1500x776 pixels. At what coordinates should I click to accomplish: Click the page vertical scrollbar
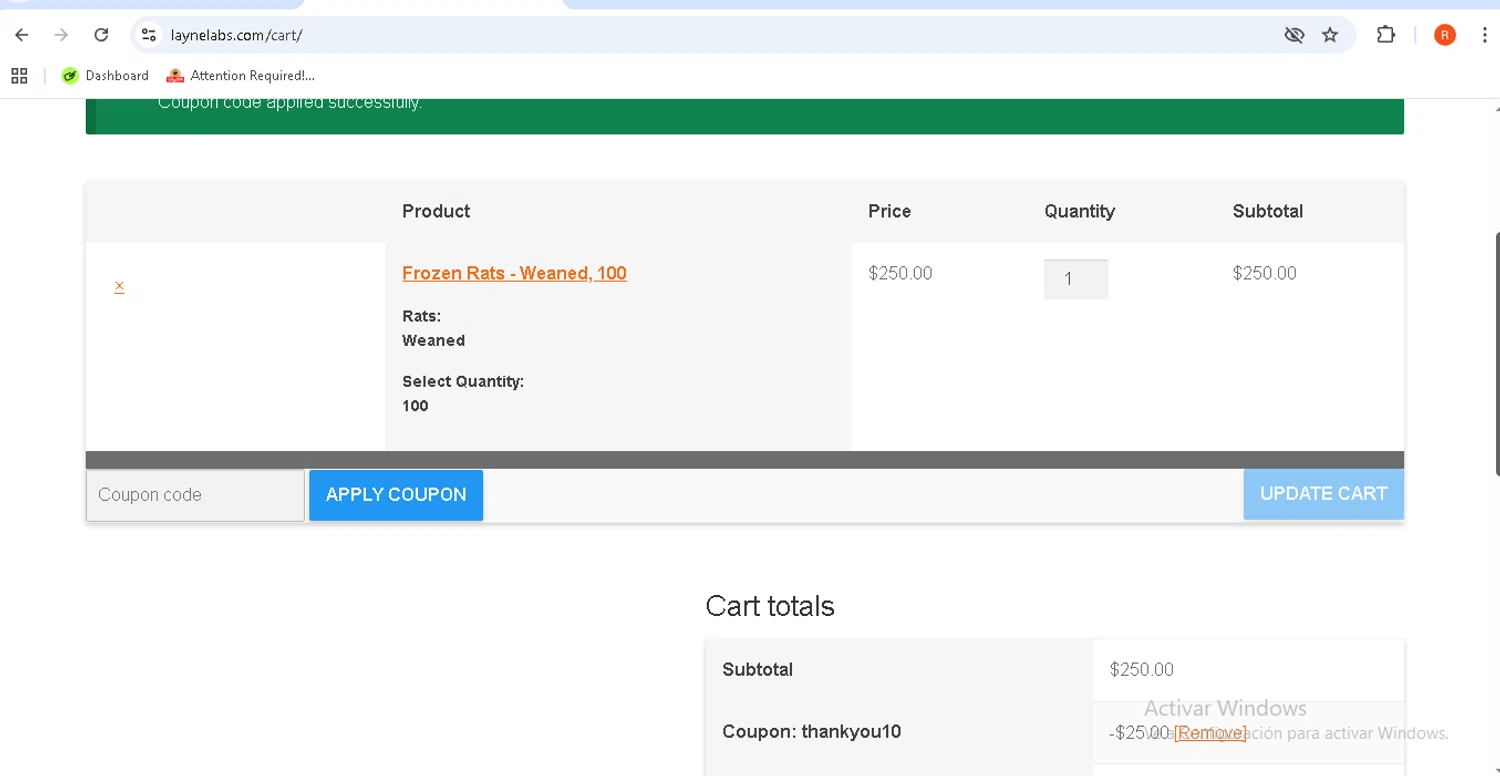pyautogui.click(x=1496, y=353)
